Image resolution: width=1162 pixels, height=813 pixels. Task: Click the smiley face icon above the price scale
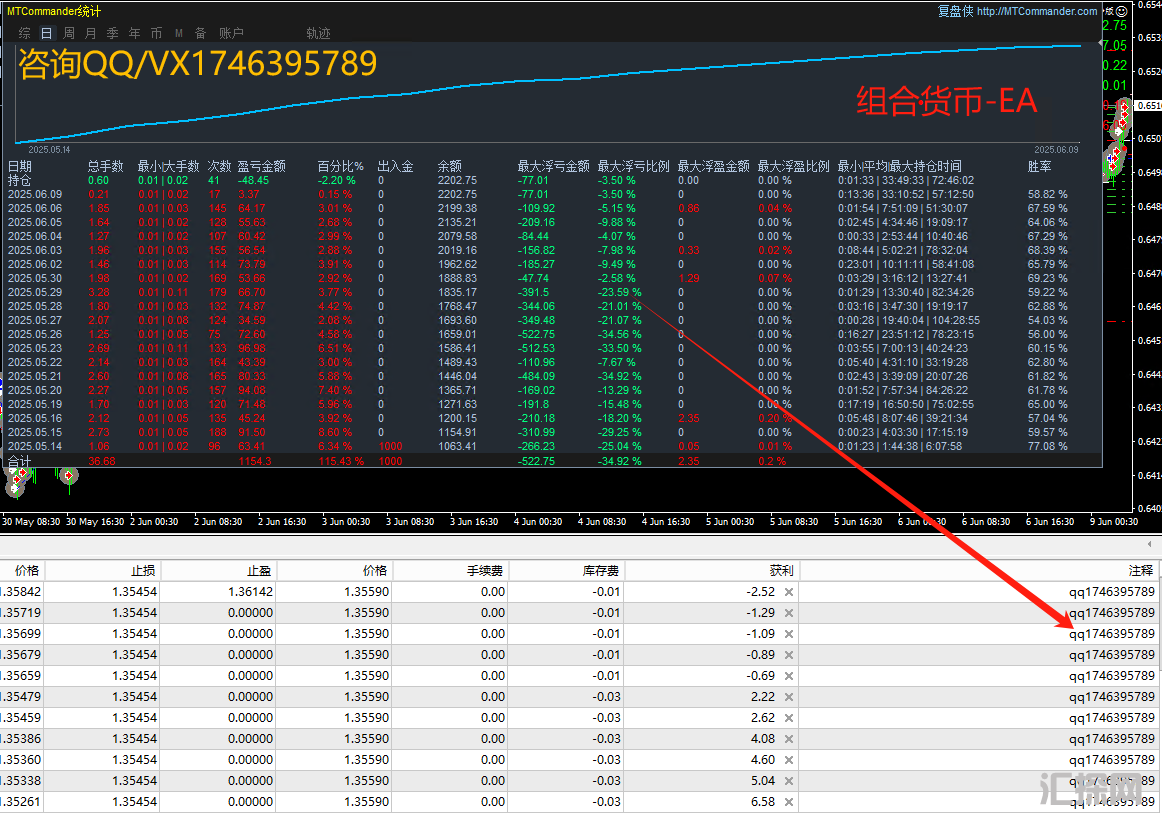1121,11
